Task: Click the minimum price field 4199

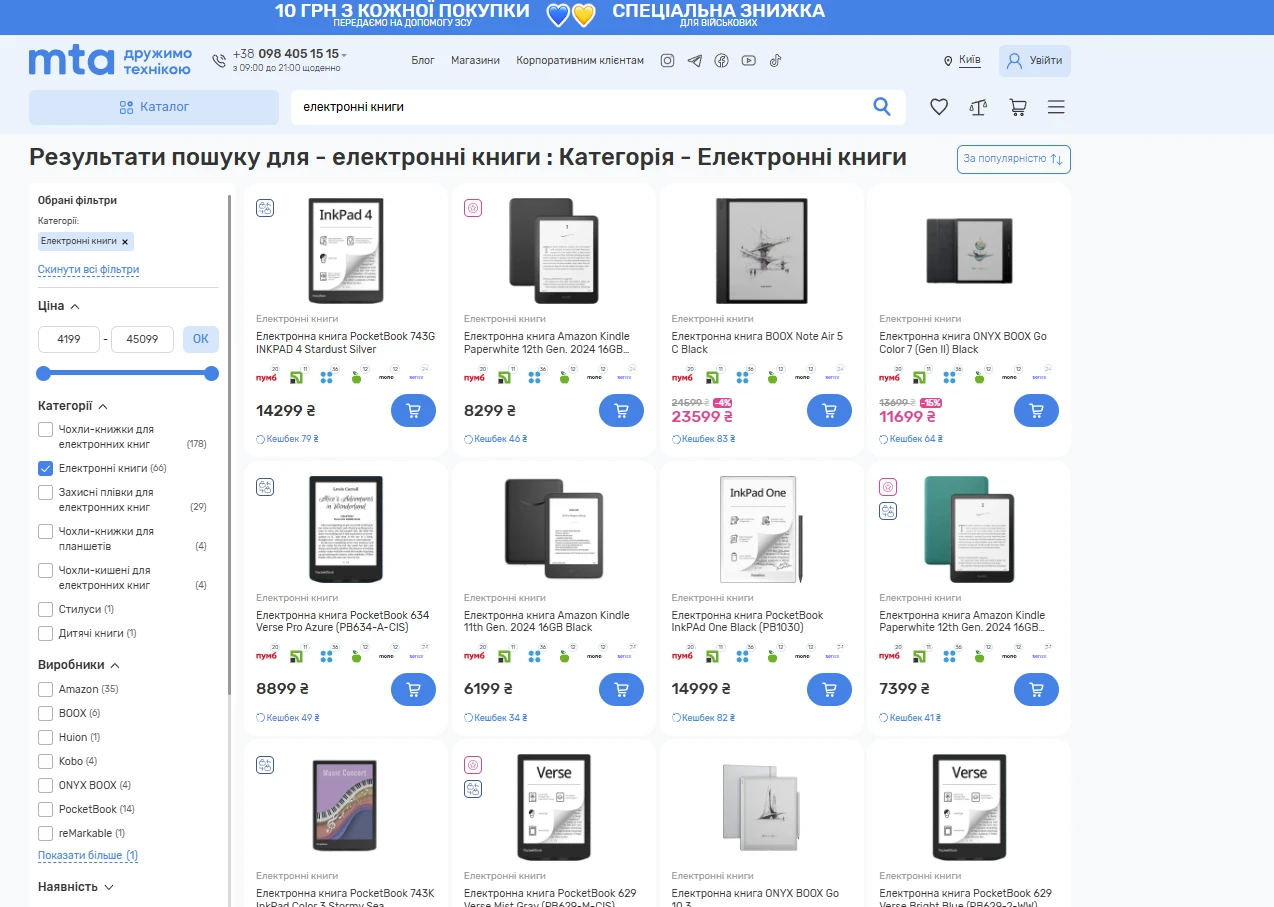Action: coord(69,339)
